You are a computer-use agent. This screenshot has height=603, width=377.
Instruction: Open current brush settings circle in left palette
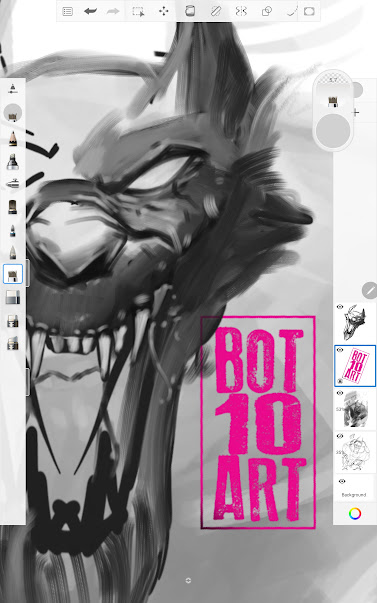(13, 113)
